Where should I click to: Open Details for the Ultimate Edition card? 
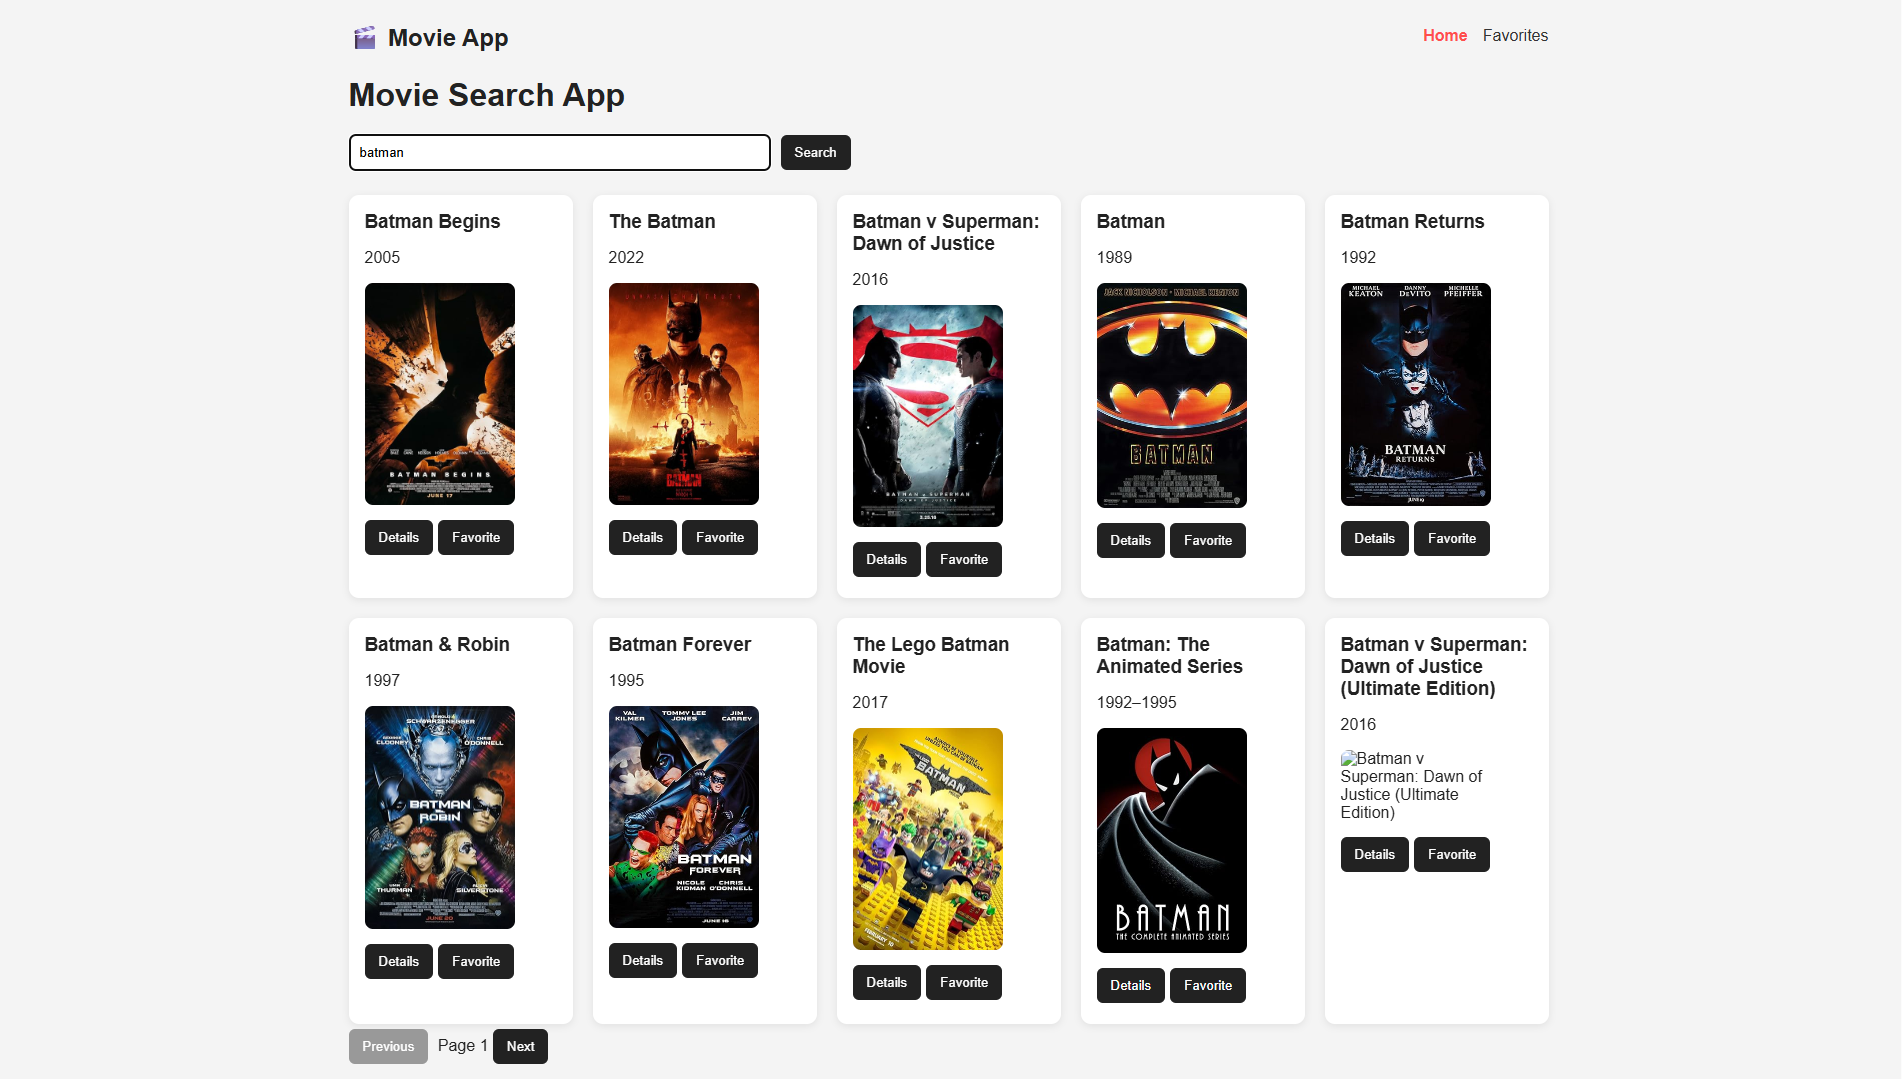point(1375,855)
